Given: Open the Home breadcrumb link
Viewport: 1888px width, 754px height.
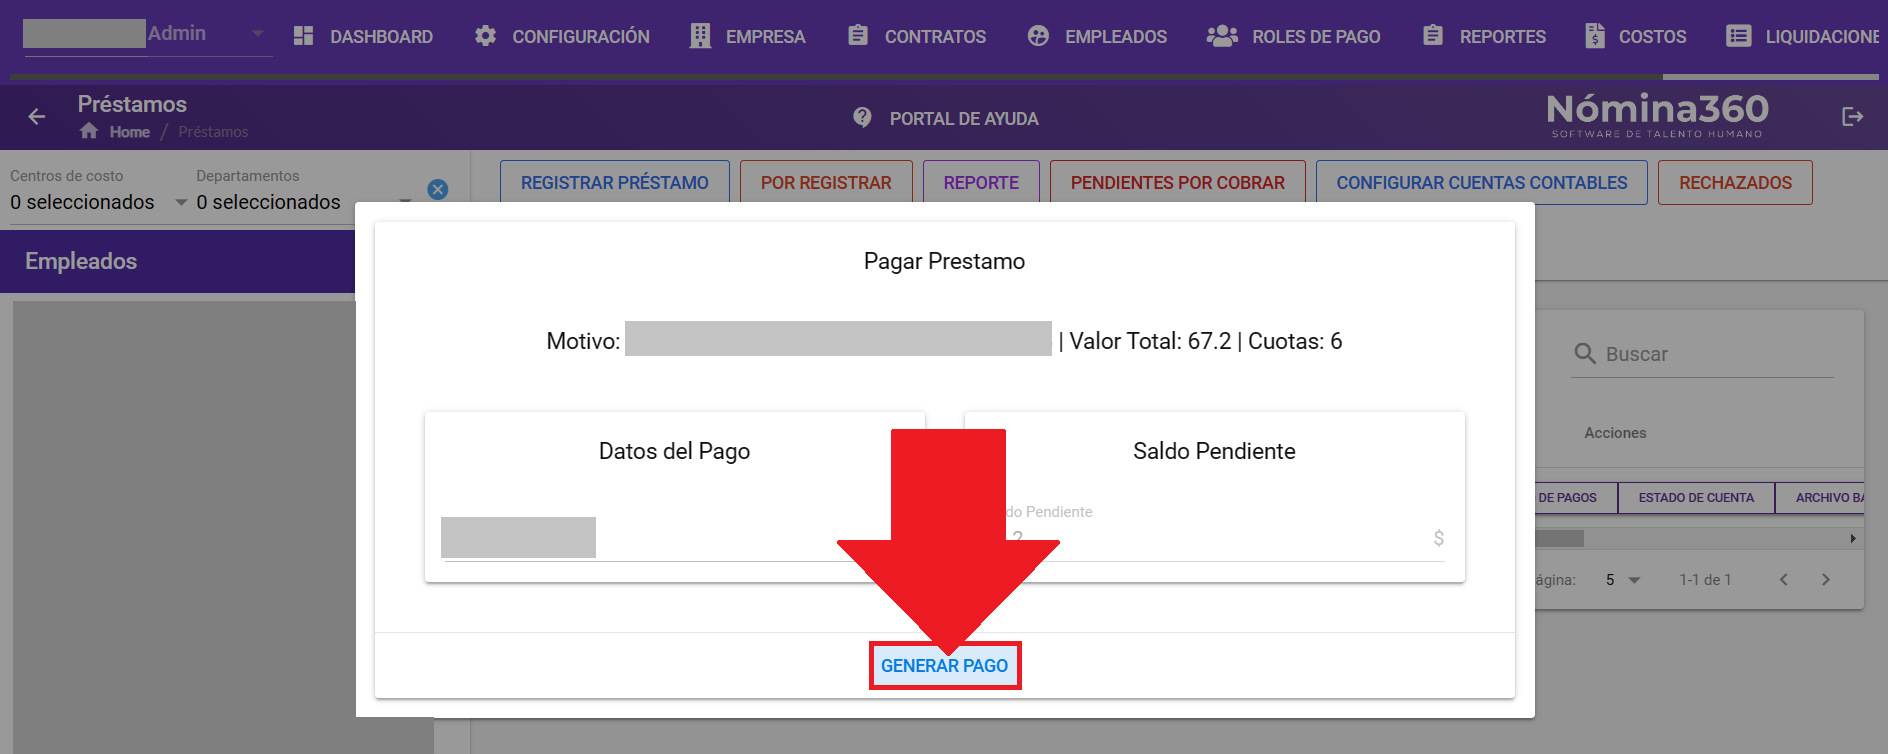Looking at the screenshot, I should [x=130, y=132].
